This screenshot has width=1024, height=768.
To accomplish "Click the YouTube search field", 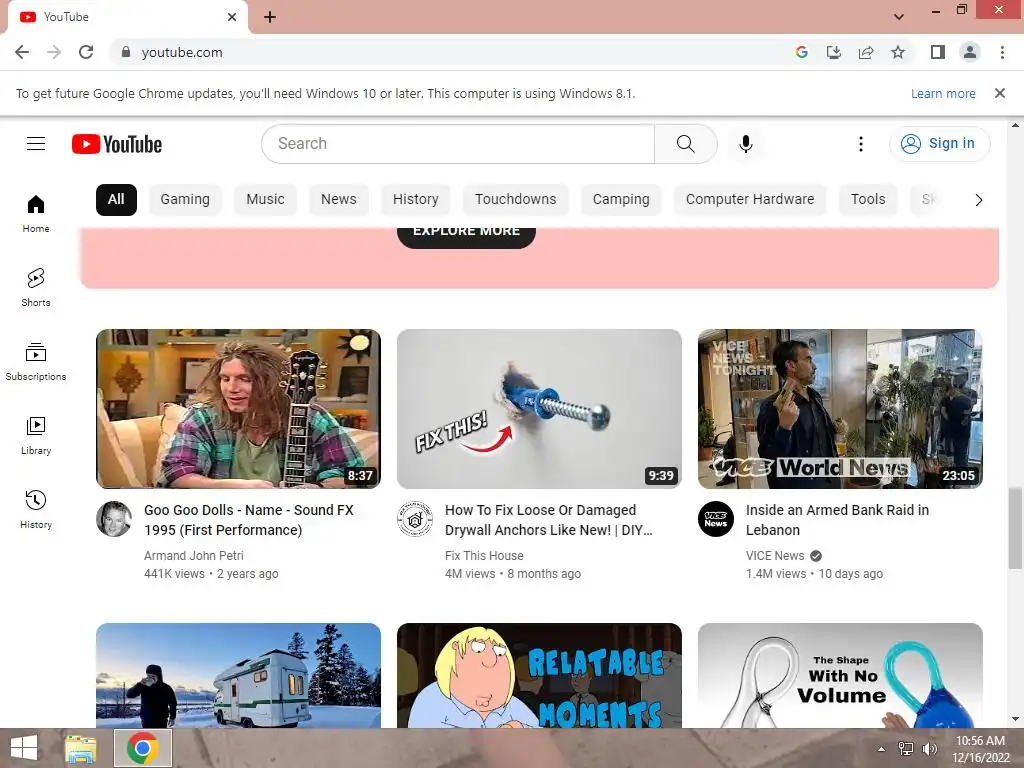I will click(458, 144).
